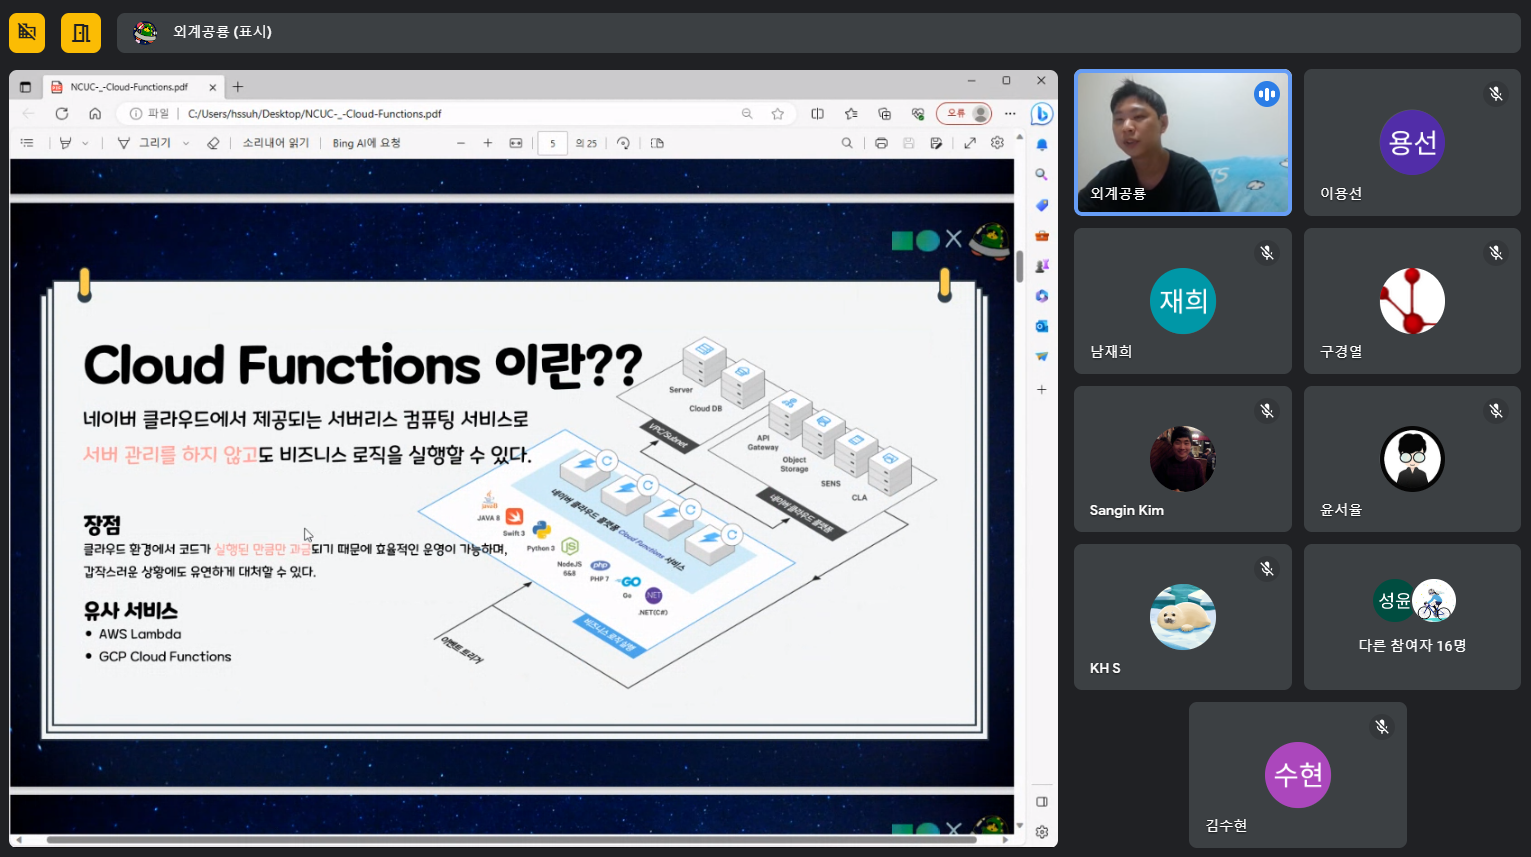Image resolution: width=1531 pixels, height=857 pixels.
Task: Open the browser favorites list icon
Action: click(851, 114)
